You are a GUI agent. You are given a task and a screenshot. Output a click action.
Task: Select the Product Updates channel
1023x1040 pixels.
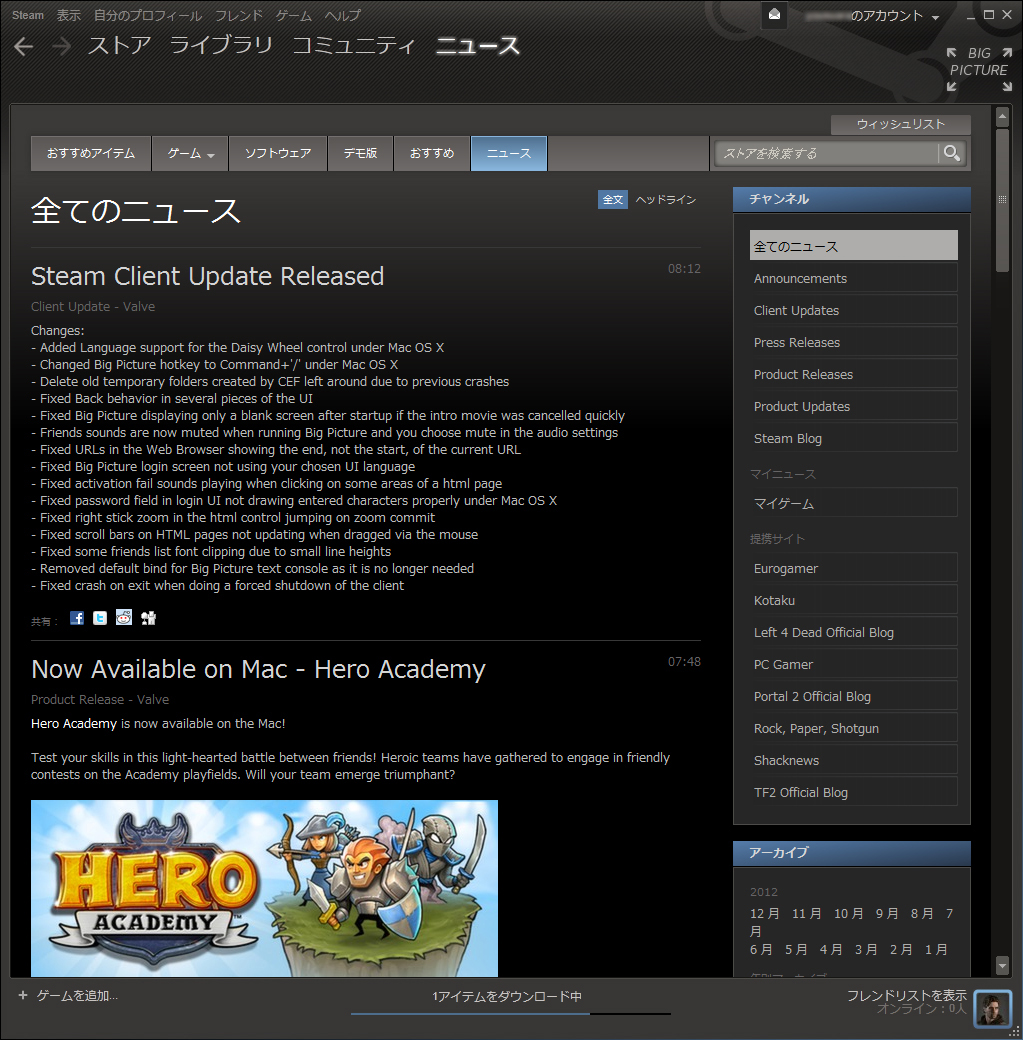click(x=853, y=406)
